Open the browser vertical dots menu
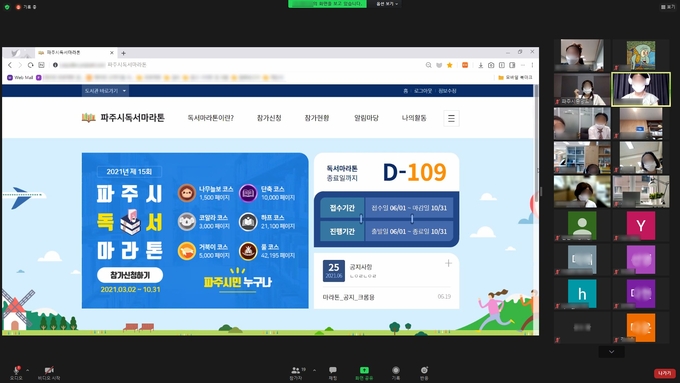 tap(532, 65)
